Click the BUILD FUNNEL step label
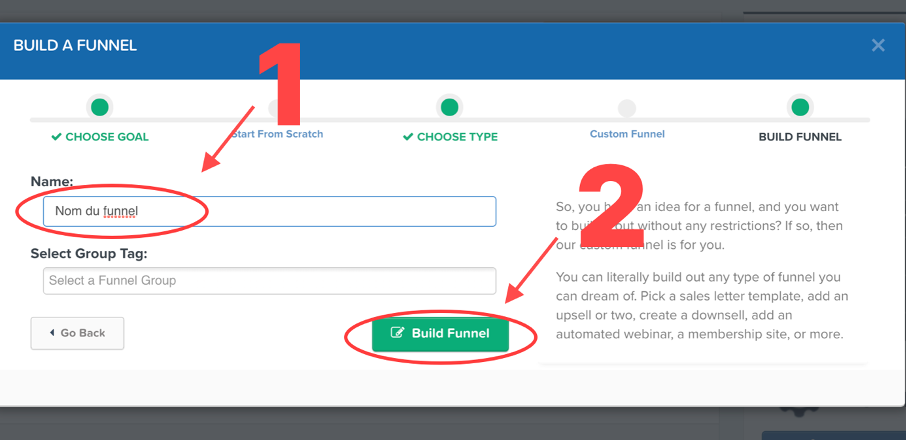 [x=800, y=137]
